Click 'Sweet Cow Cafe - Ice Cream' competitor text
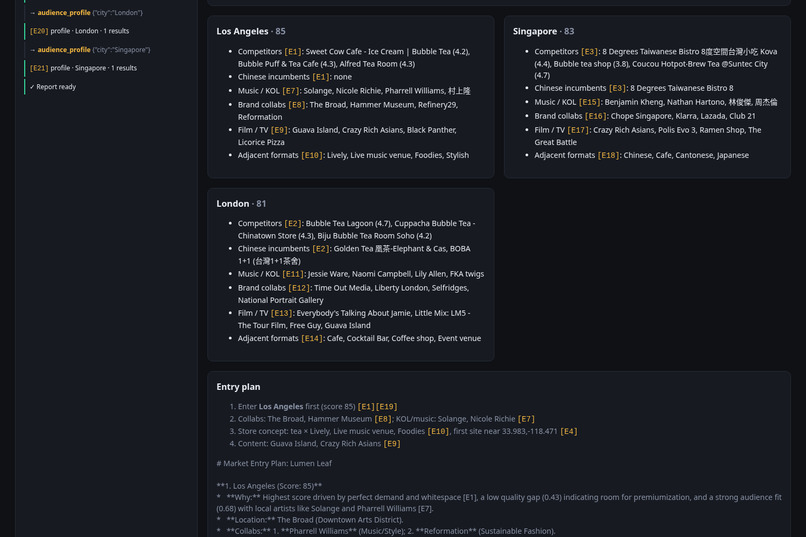This screenshot has height=537, width=806. click(x=355, y=51)
